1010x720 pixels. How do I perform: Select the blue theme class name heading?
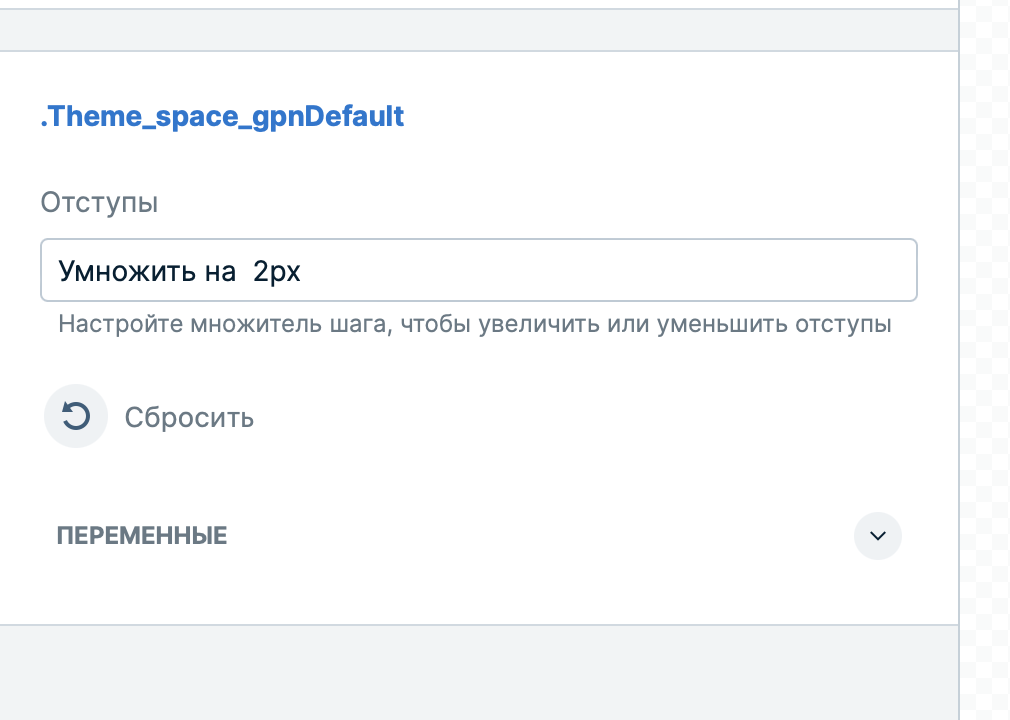(x=222, y=116)
